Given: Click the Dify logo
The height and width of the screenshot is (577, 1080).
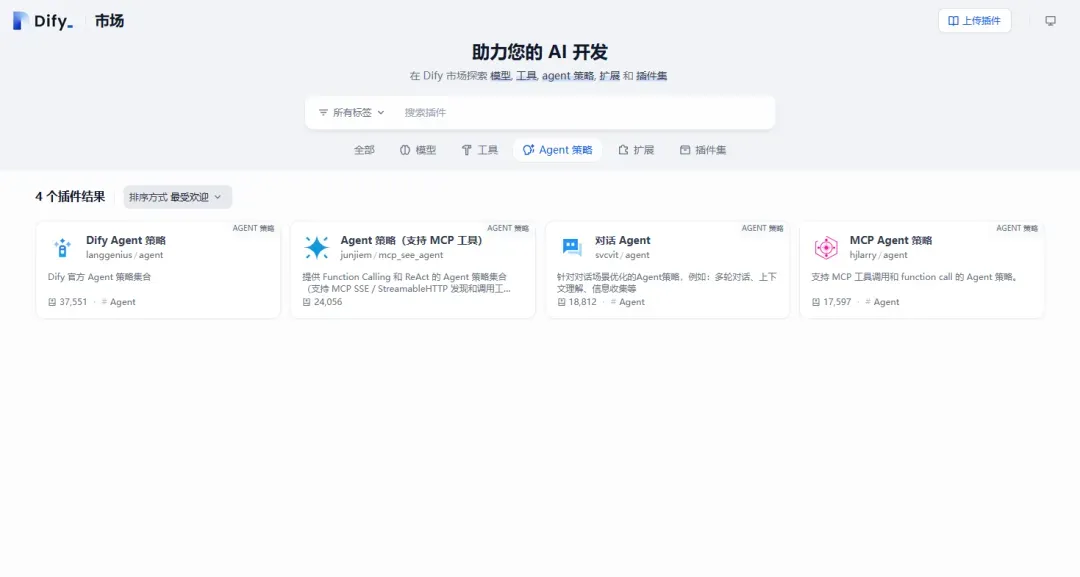Looking at the screenshot, I should tap(43, 21).
